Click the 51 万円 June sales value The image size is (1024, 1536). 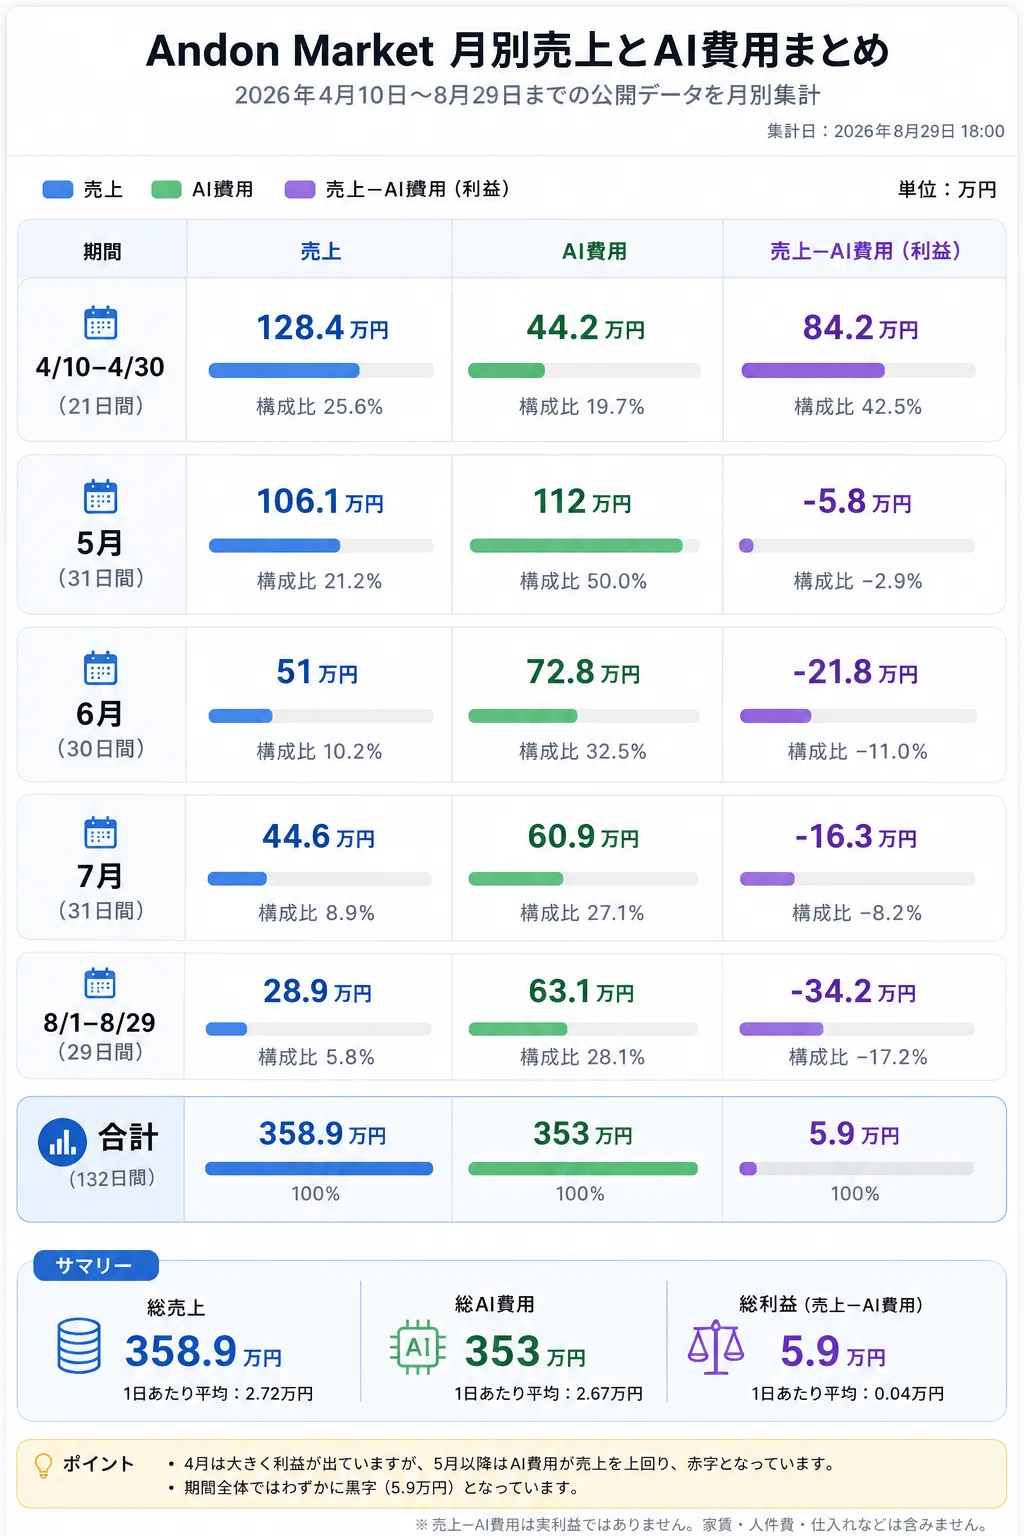[x=317, y=672]
